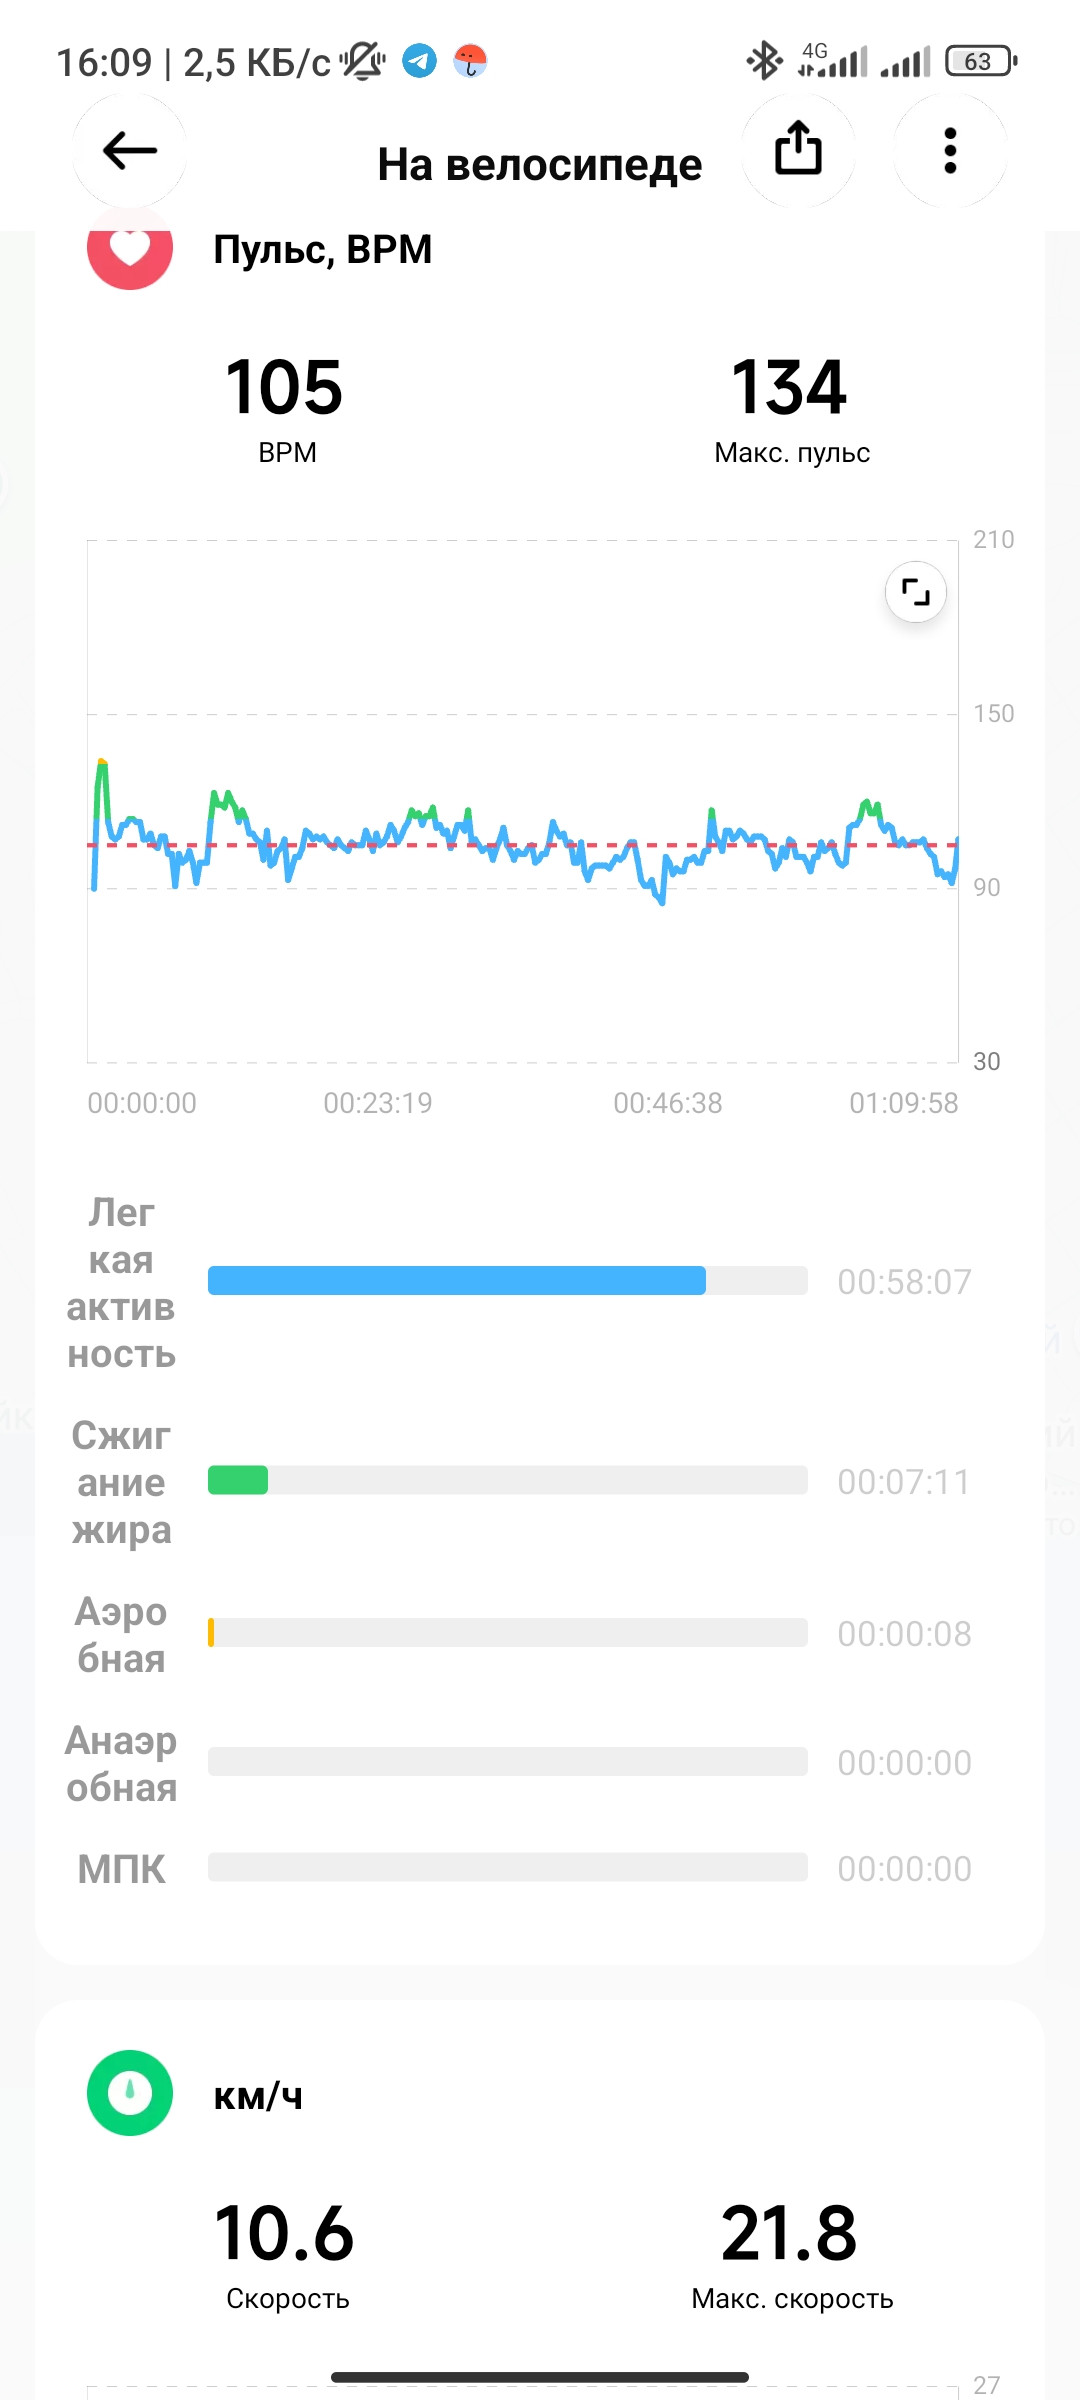Tap the 134 max pulse value
The width and height of the screenshot is (1080, 2400).
coord(790,388)
